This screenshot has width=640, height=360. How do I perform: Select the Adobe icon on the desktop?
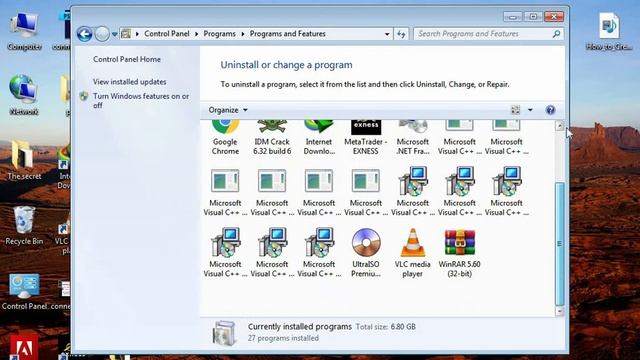[24, 347]
